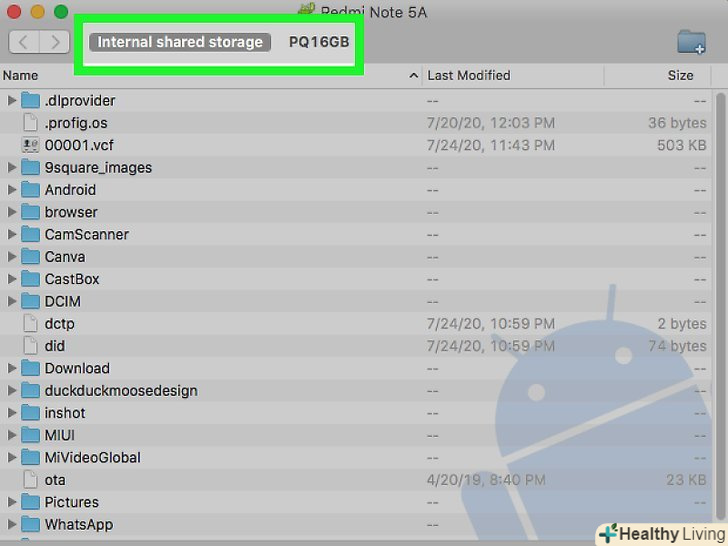Click the .profig.os file icon
Viewport: 728px width, 546px height.
[31, 123]
